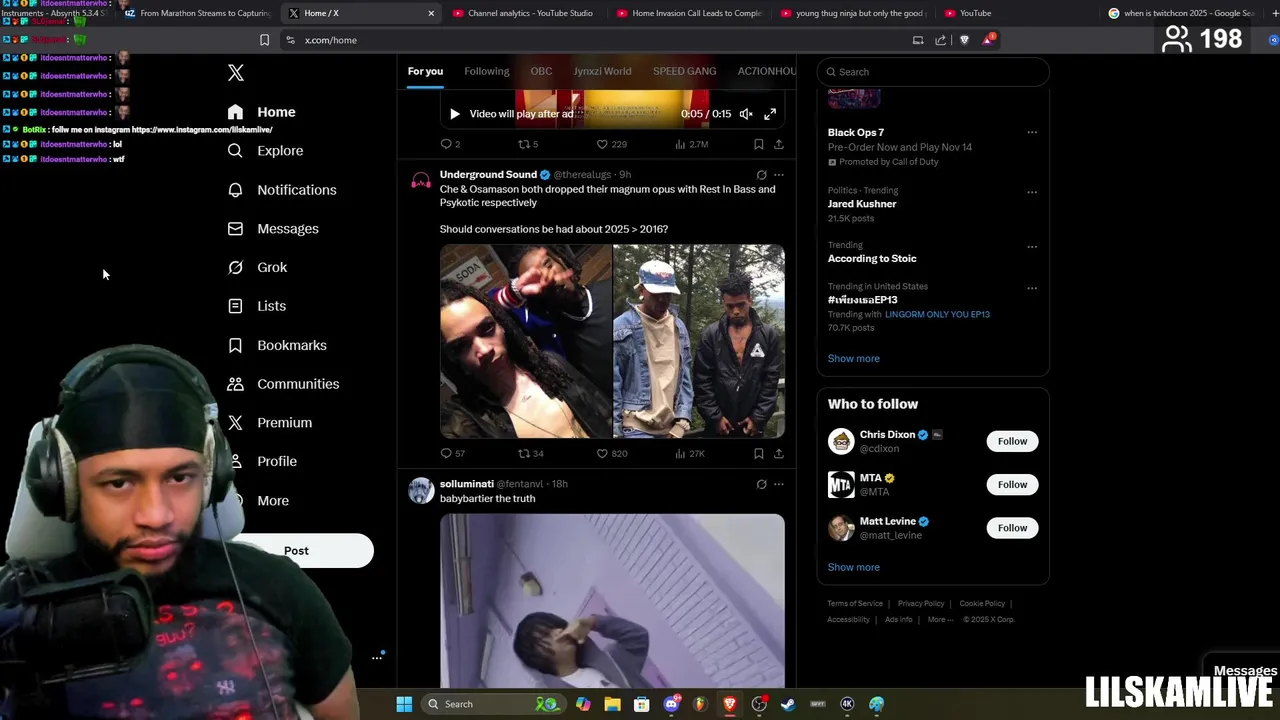Open File Explorer from the taskbar
This screenshot has height=720, width=1280.
click(x=612, y=704)
